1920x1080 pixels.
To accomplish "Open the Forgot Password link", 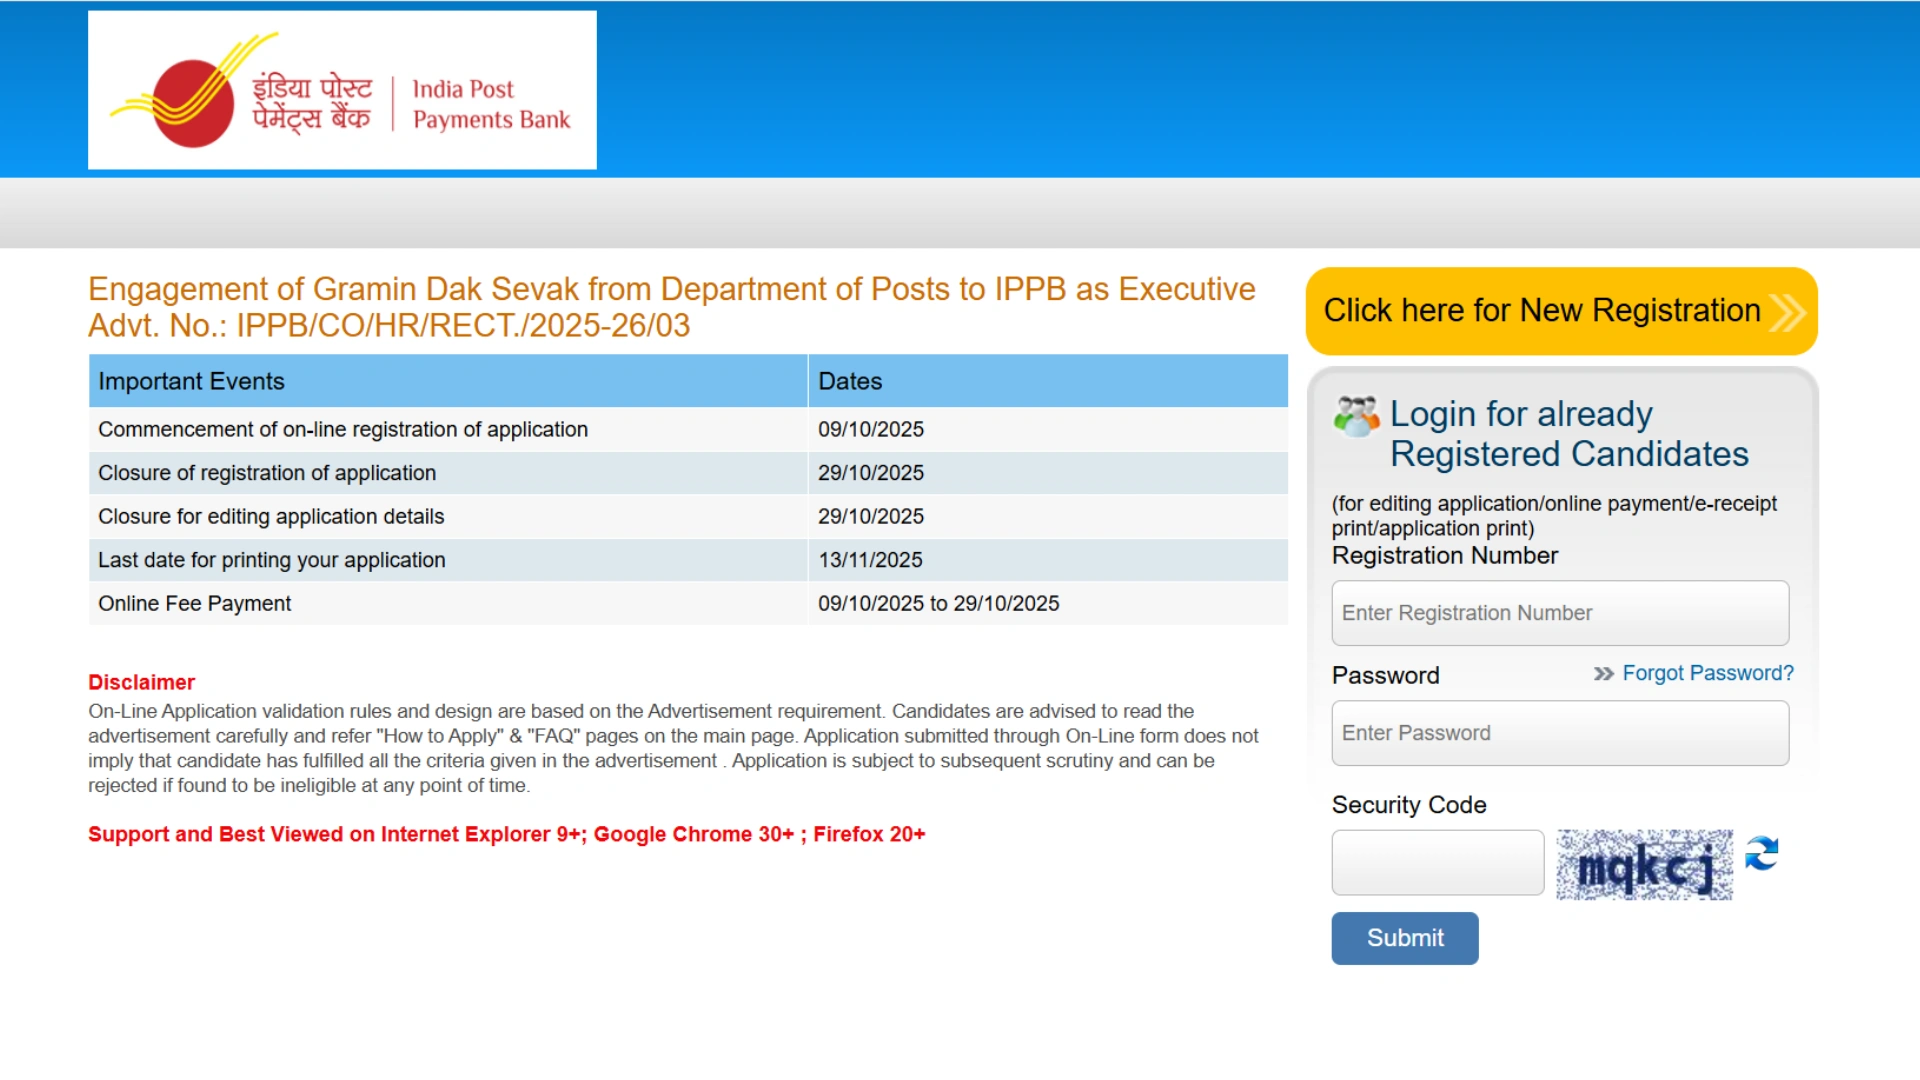I will point(1707,673).
